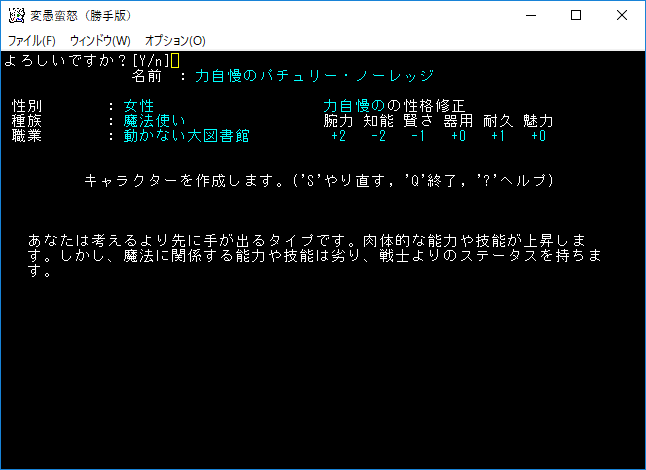Click the +1 value under 耐久

pos(498,136)
